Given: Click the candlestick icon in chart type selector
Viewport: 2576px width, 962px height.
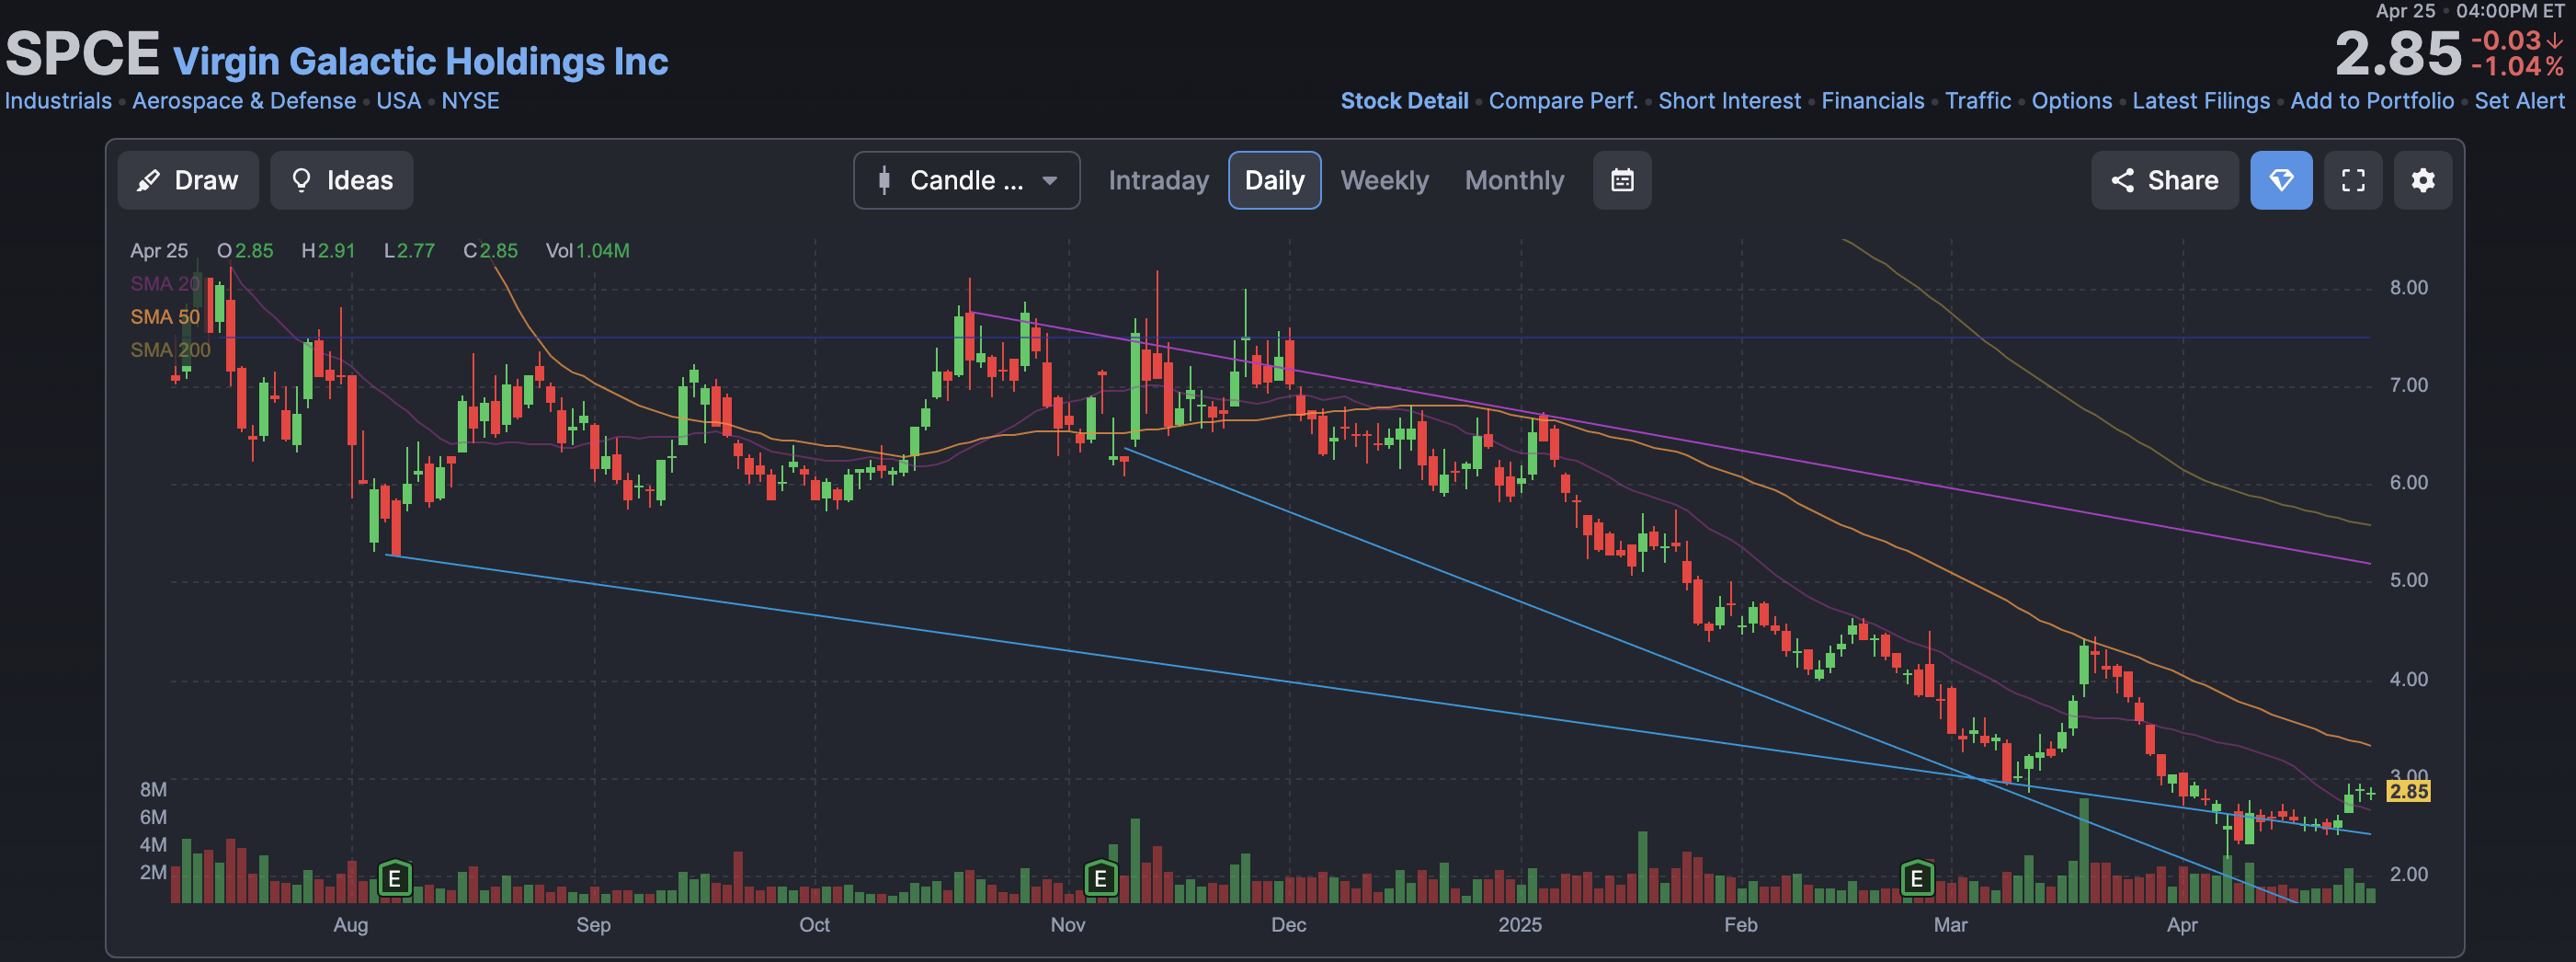Looking at the screenshot, I should pyautogui.click(x=883, y=180).
